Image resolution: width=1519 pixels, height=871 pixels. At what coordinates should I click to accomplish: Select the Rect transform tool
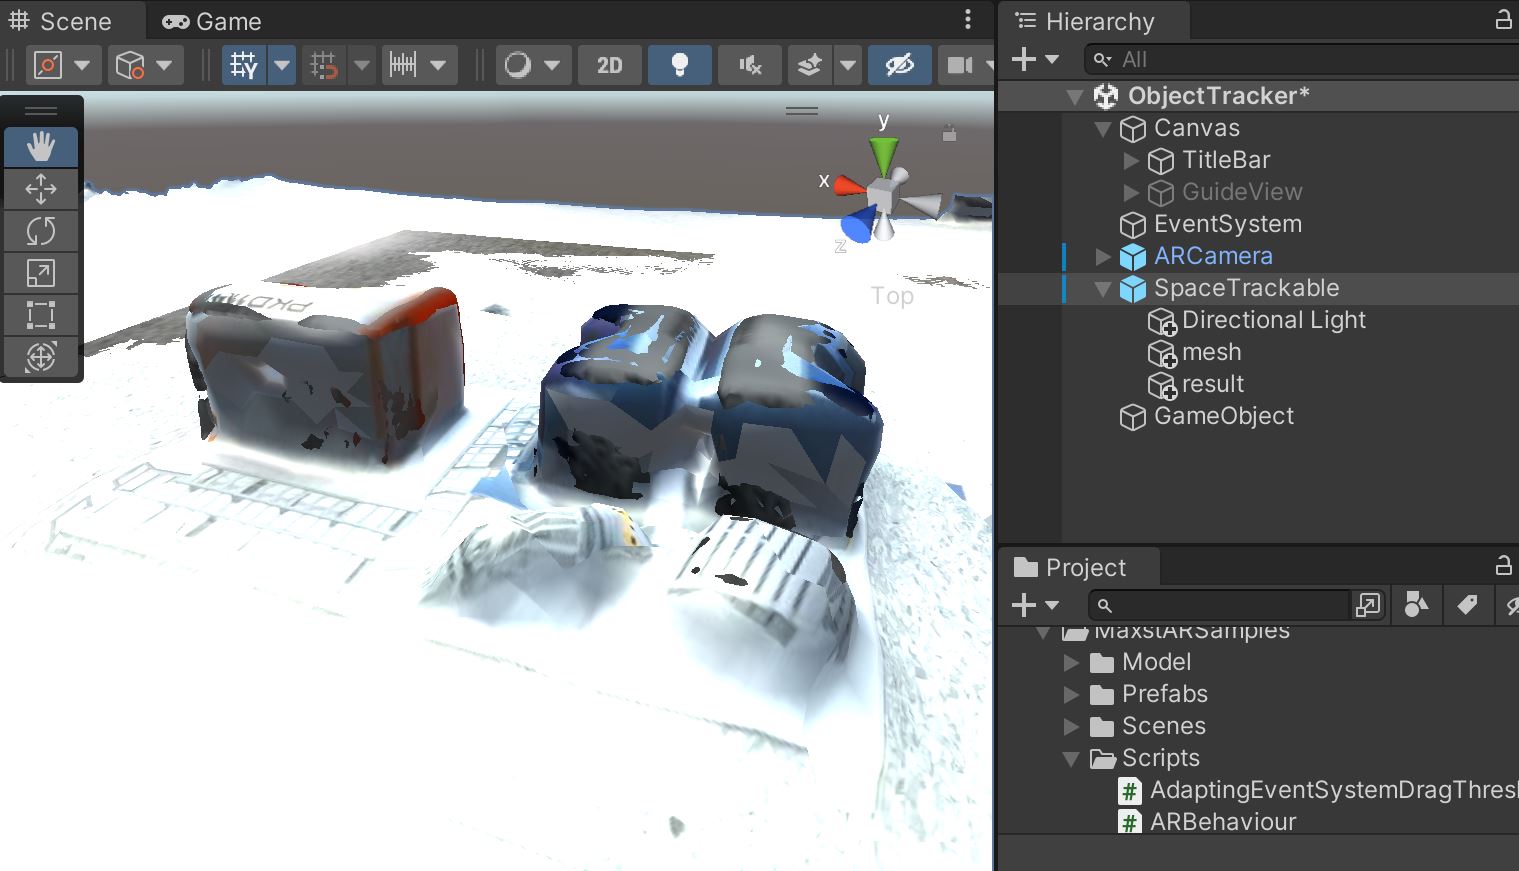point(41,315)
